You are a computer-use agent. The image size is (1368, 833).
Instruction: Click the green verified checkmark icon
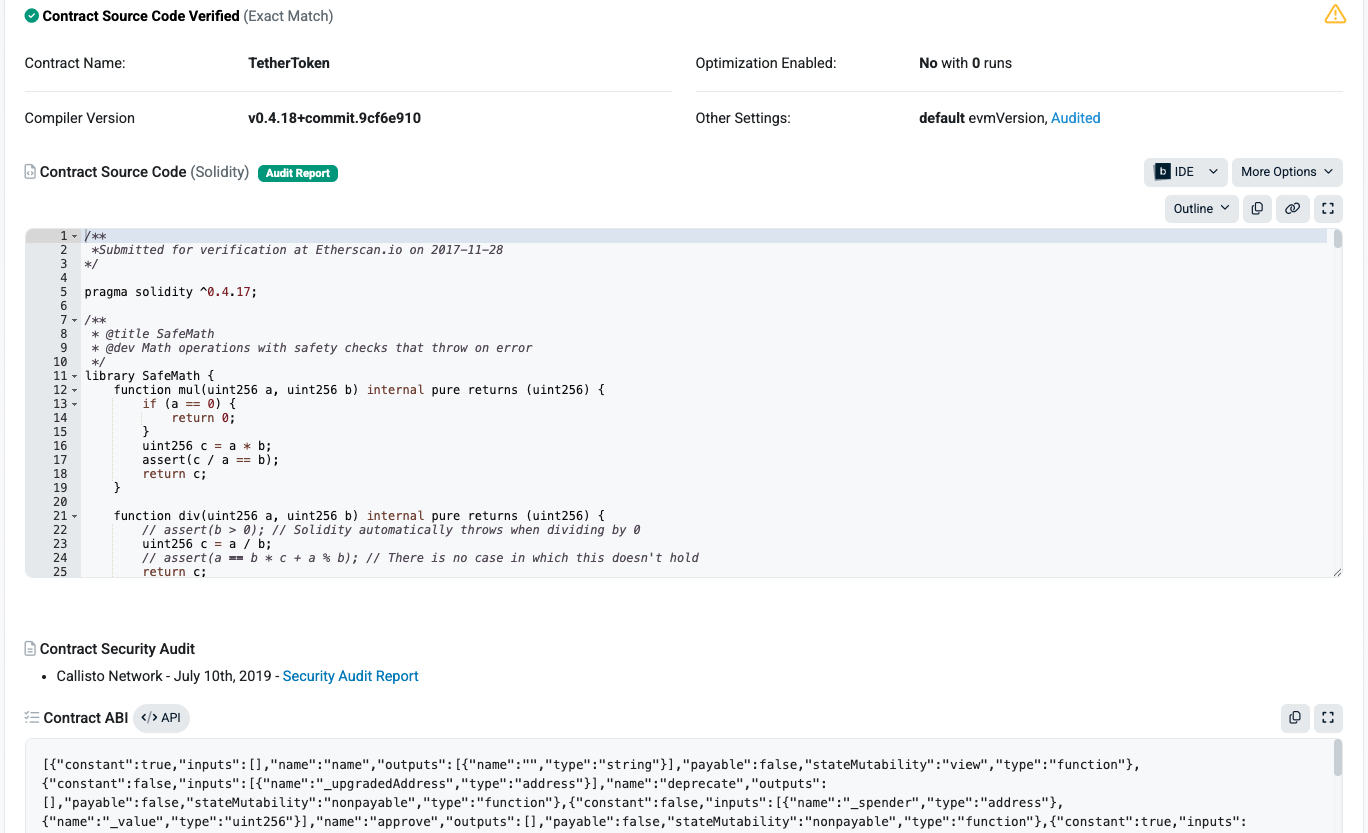coord(32,16)
